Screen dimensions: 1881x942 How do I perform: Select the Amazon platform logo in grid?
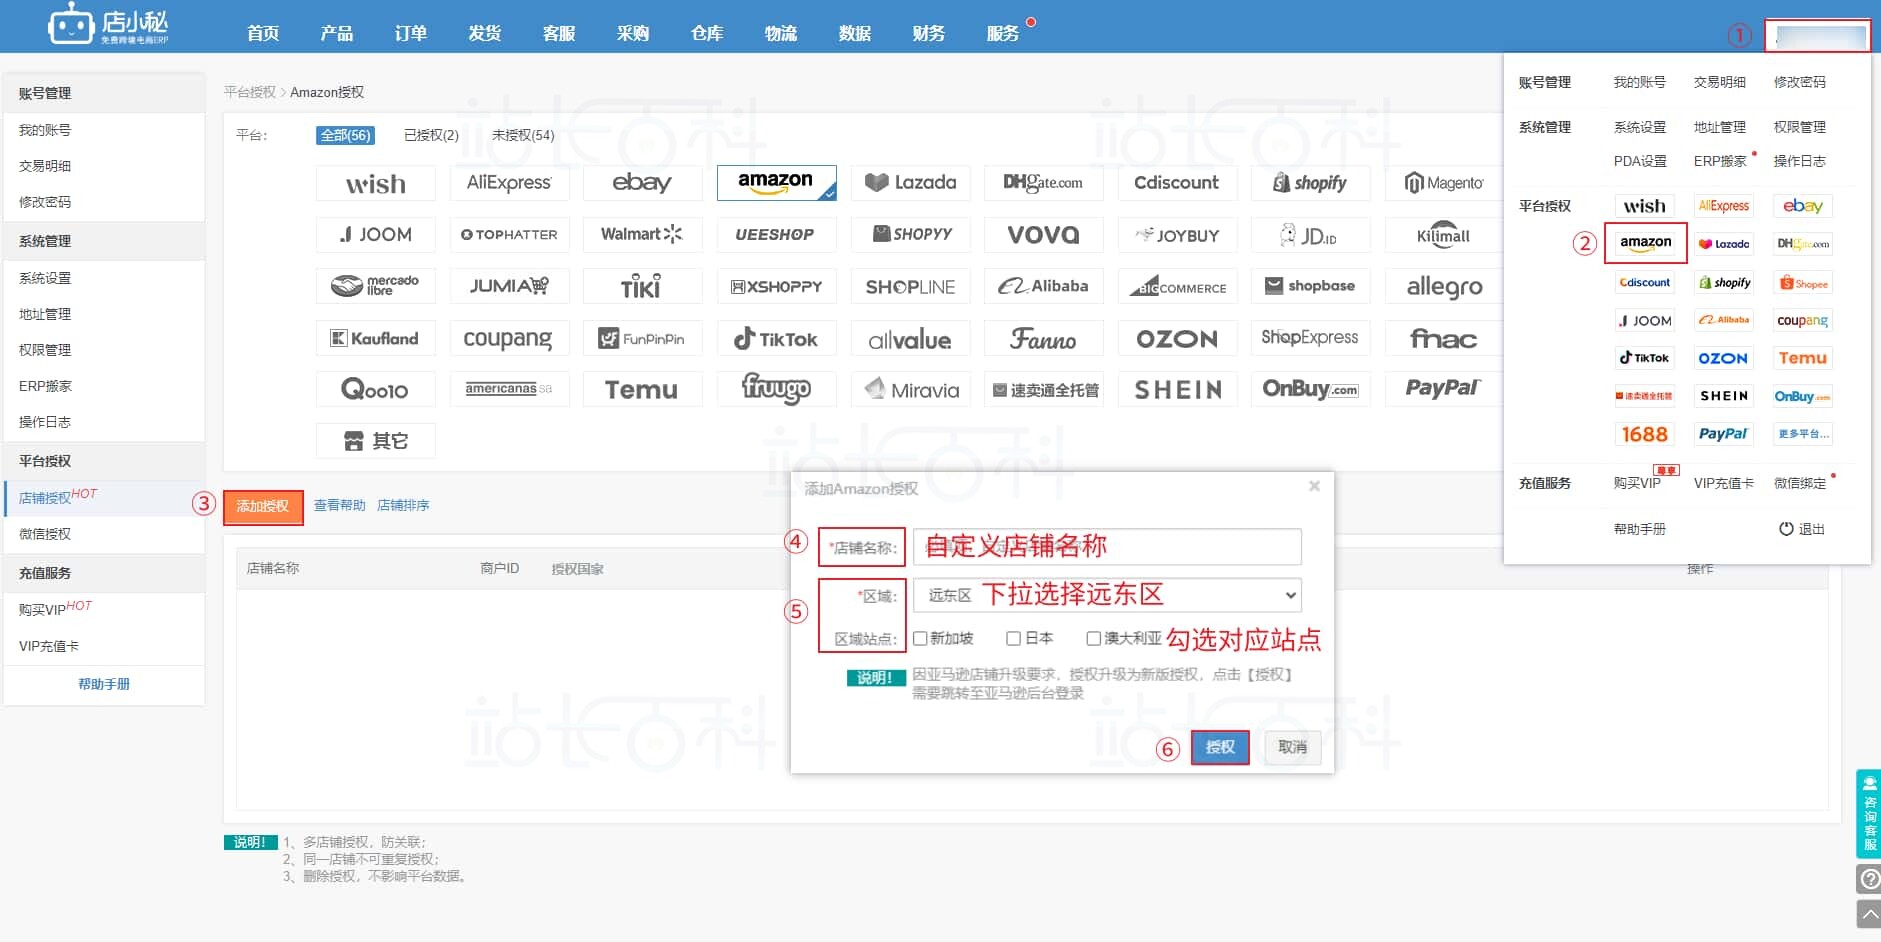[776, 183]
